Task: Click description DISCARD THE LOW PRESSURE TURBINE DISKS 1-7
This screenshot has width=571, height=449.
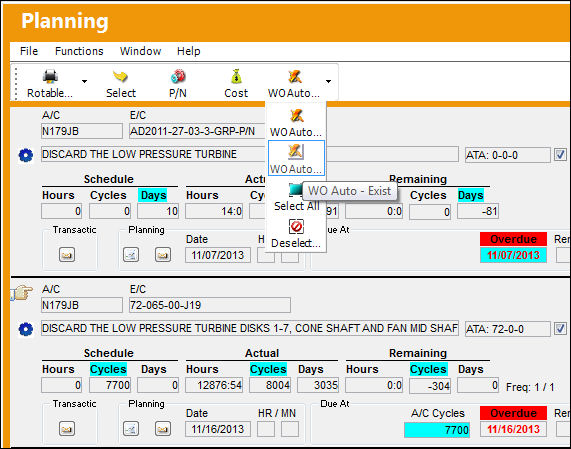Action: pos(249,328)
